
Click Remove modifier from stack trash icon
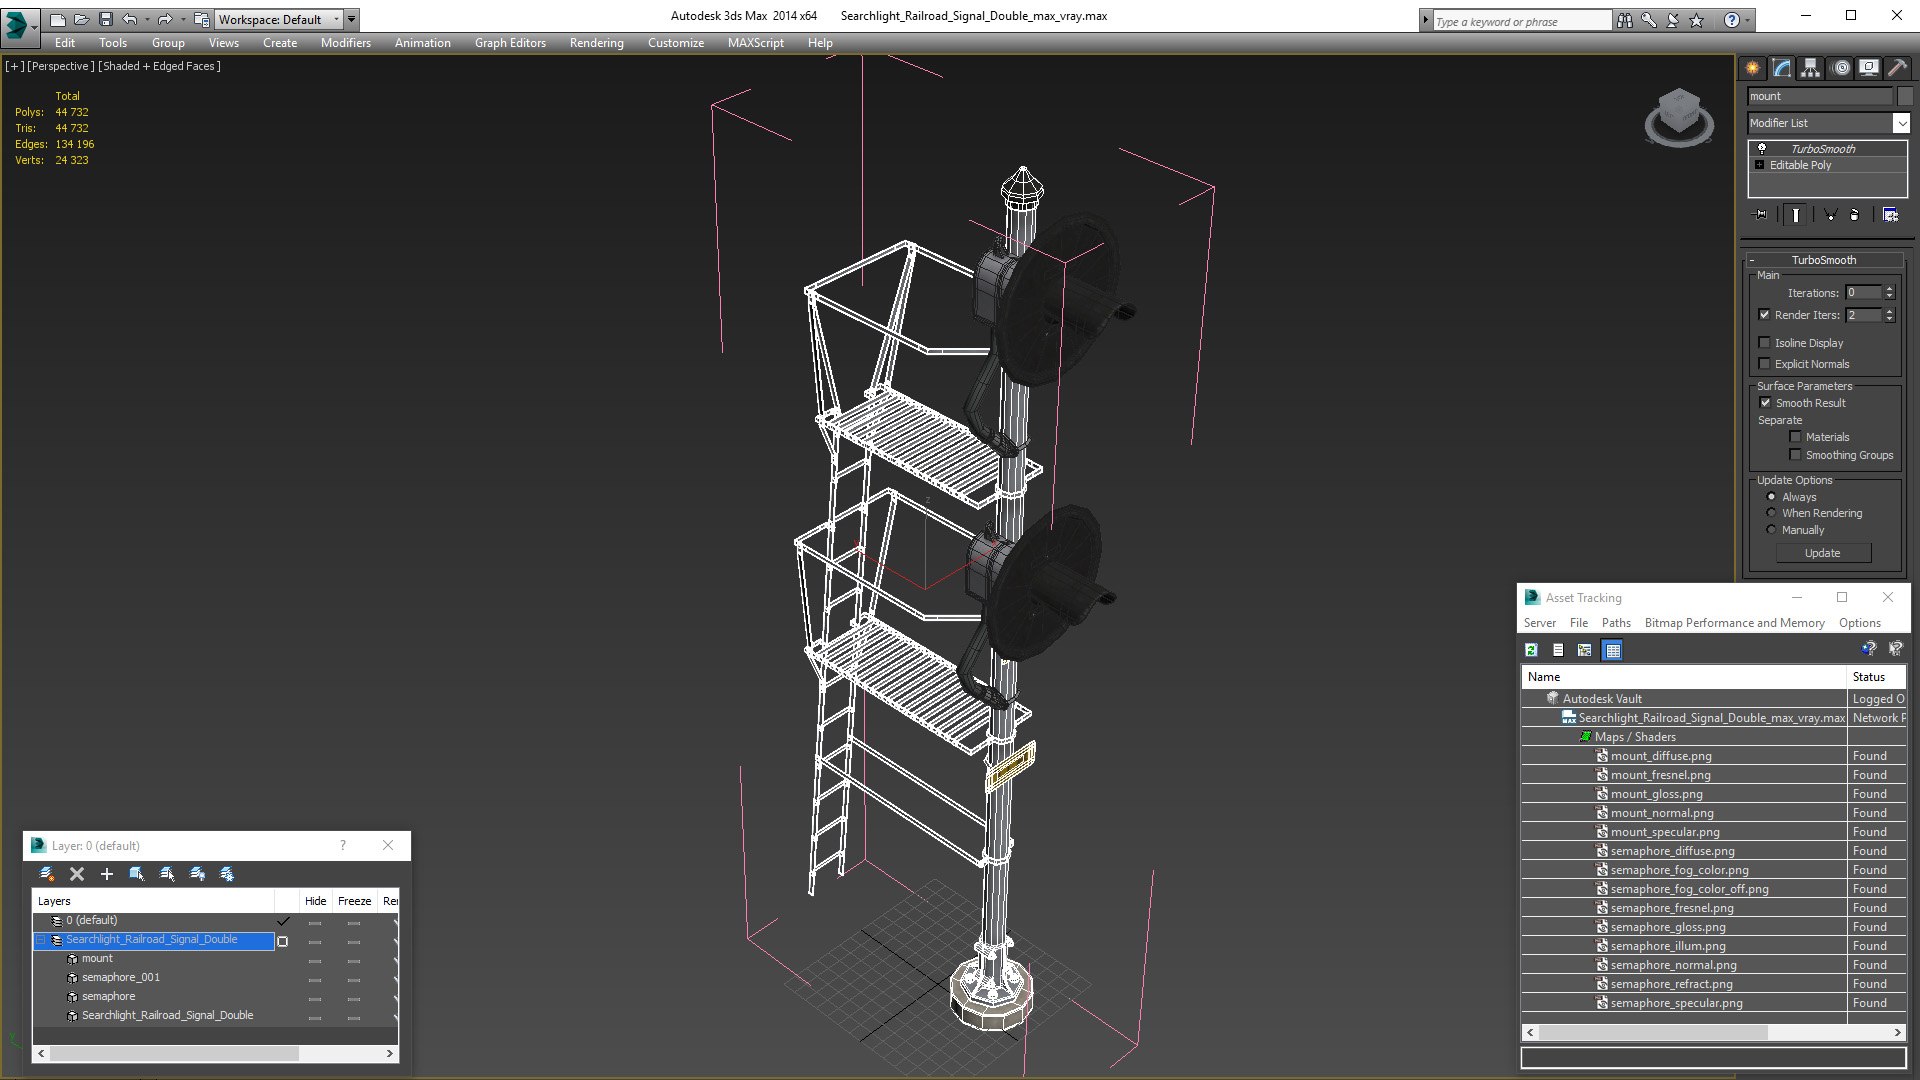click(x=1854, y=215)
